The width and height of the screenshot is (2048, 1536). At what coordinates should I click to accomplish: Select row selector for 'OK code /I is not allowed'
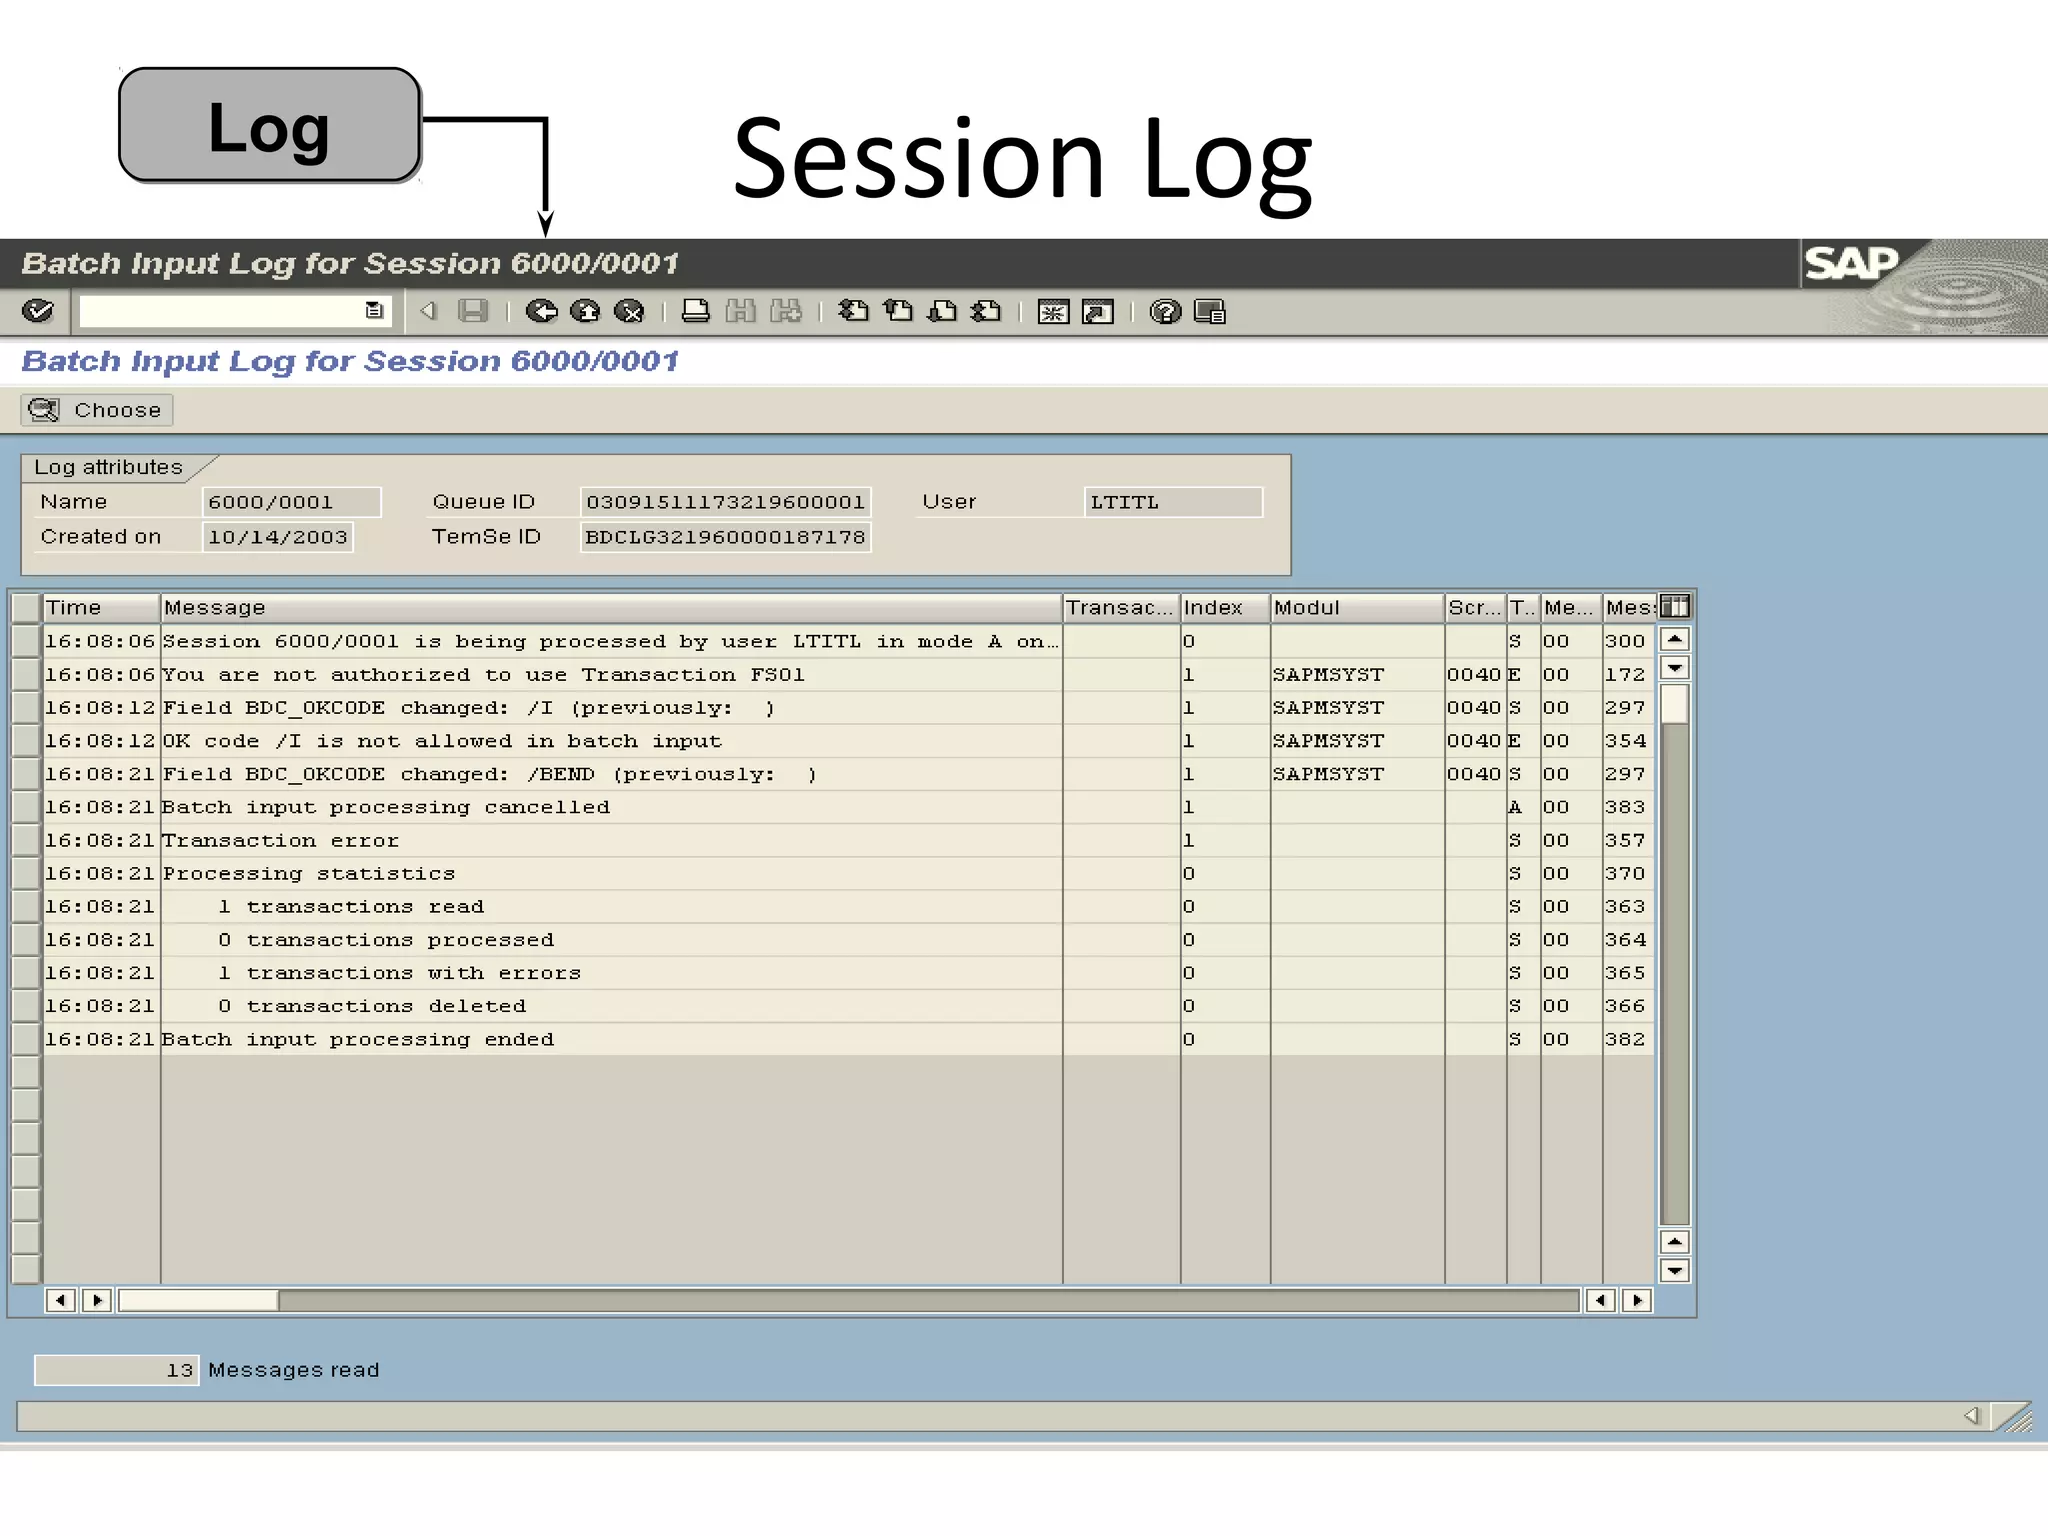(x=26, y=741)
